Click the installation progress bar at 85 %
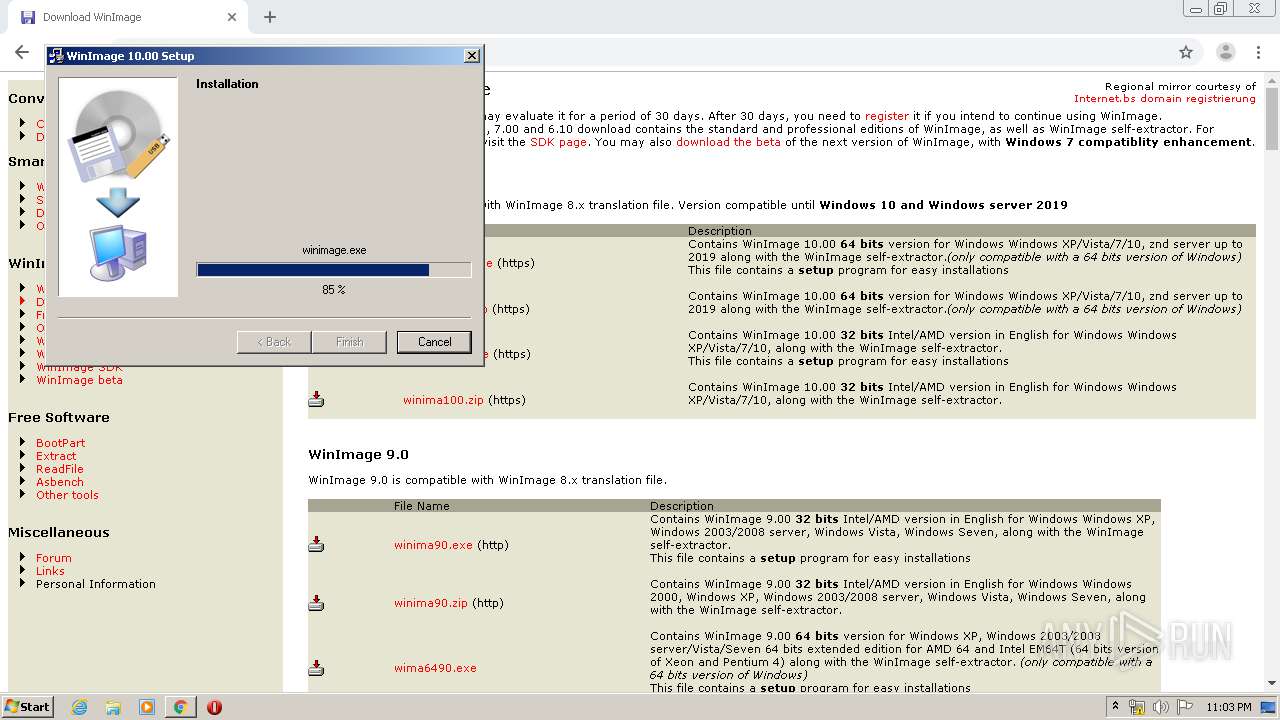This screenshot has width=1280, height=720. [x=334, y=270]
